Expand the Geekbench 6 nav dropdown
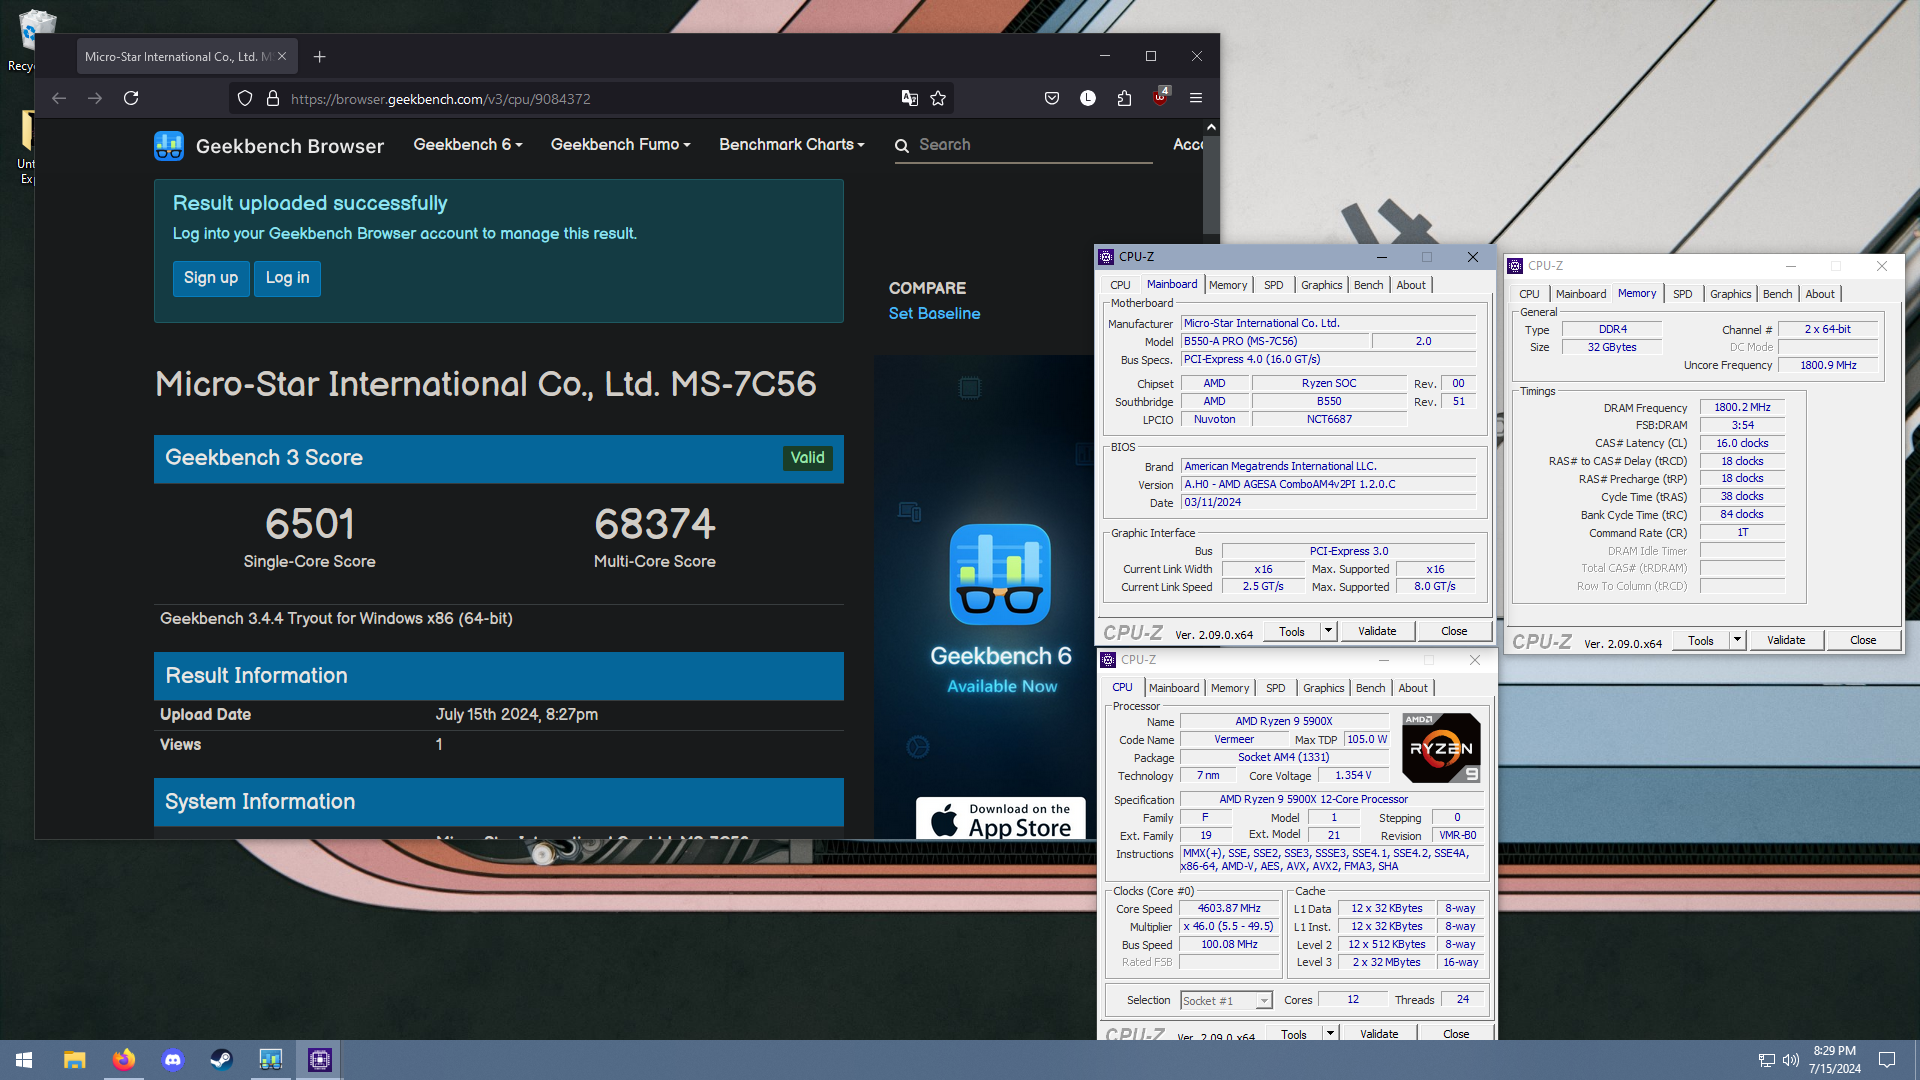This screenshot has height=1080, width=1920. pyautogui.click(x=468, y=145)
